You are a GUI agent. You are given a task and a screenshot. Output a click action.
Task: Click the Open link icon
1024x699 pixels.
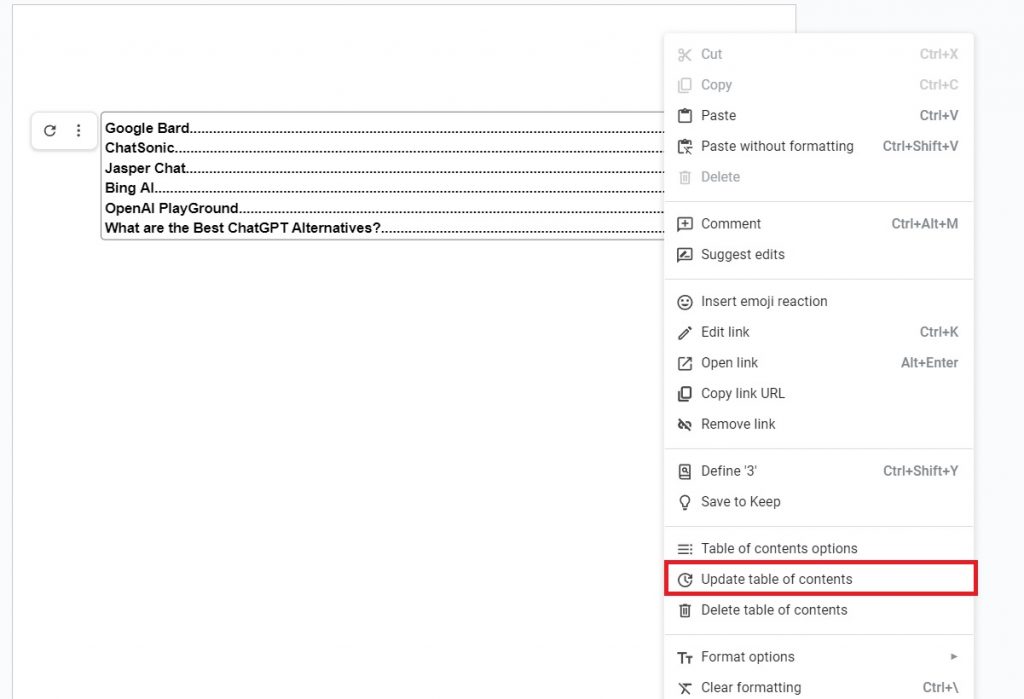pos(685,362)
